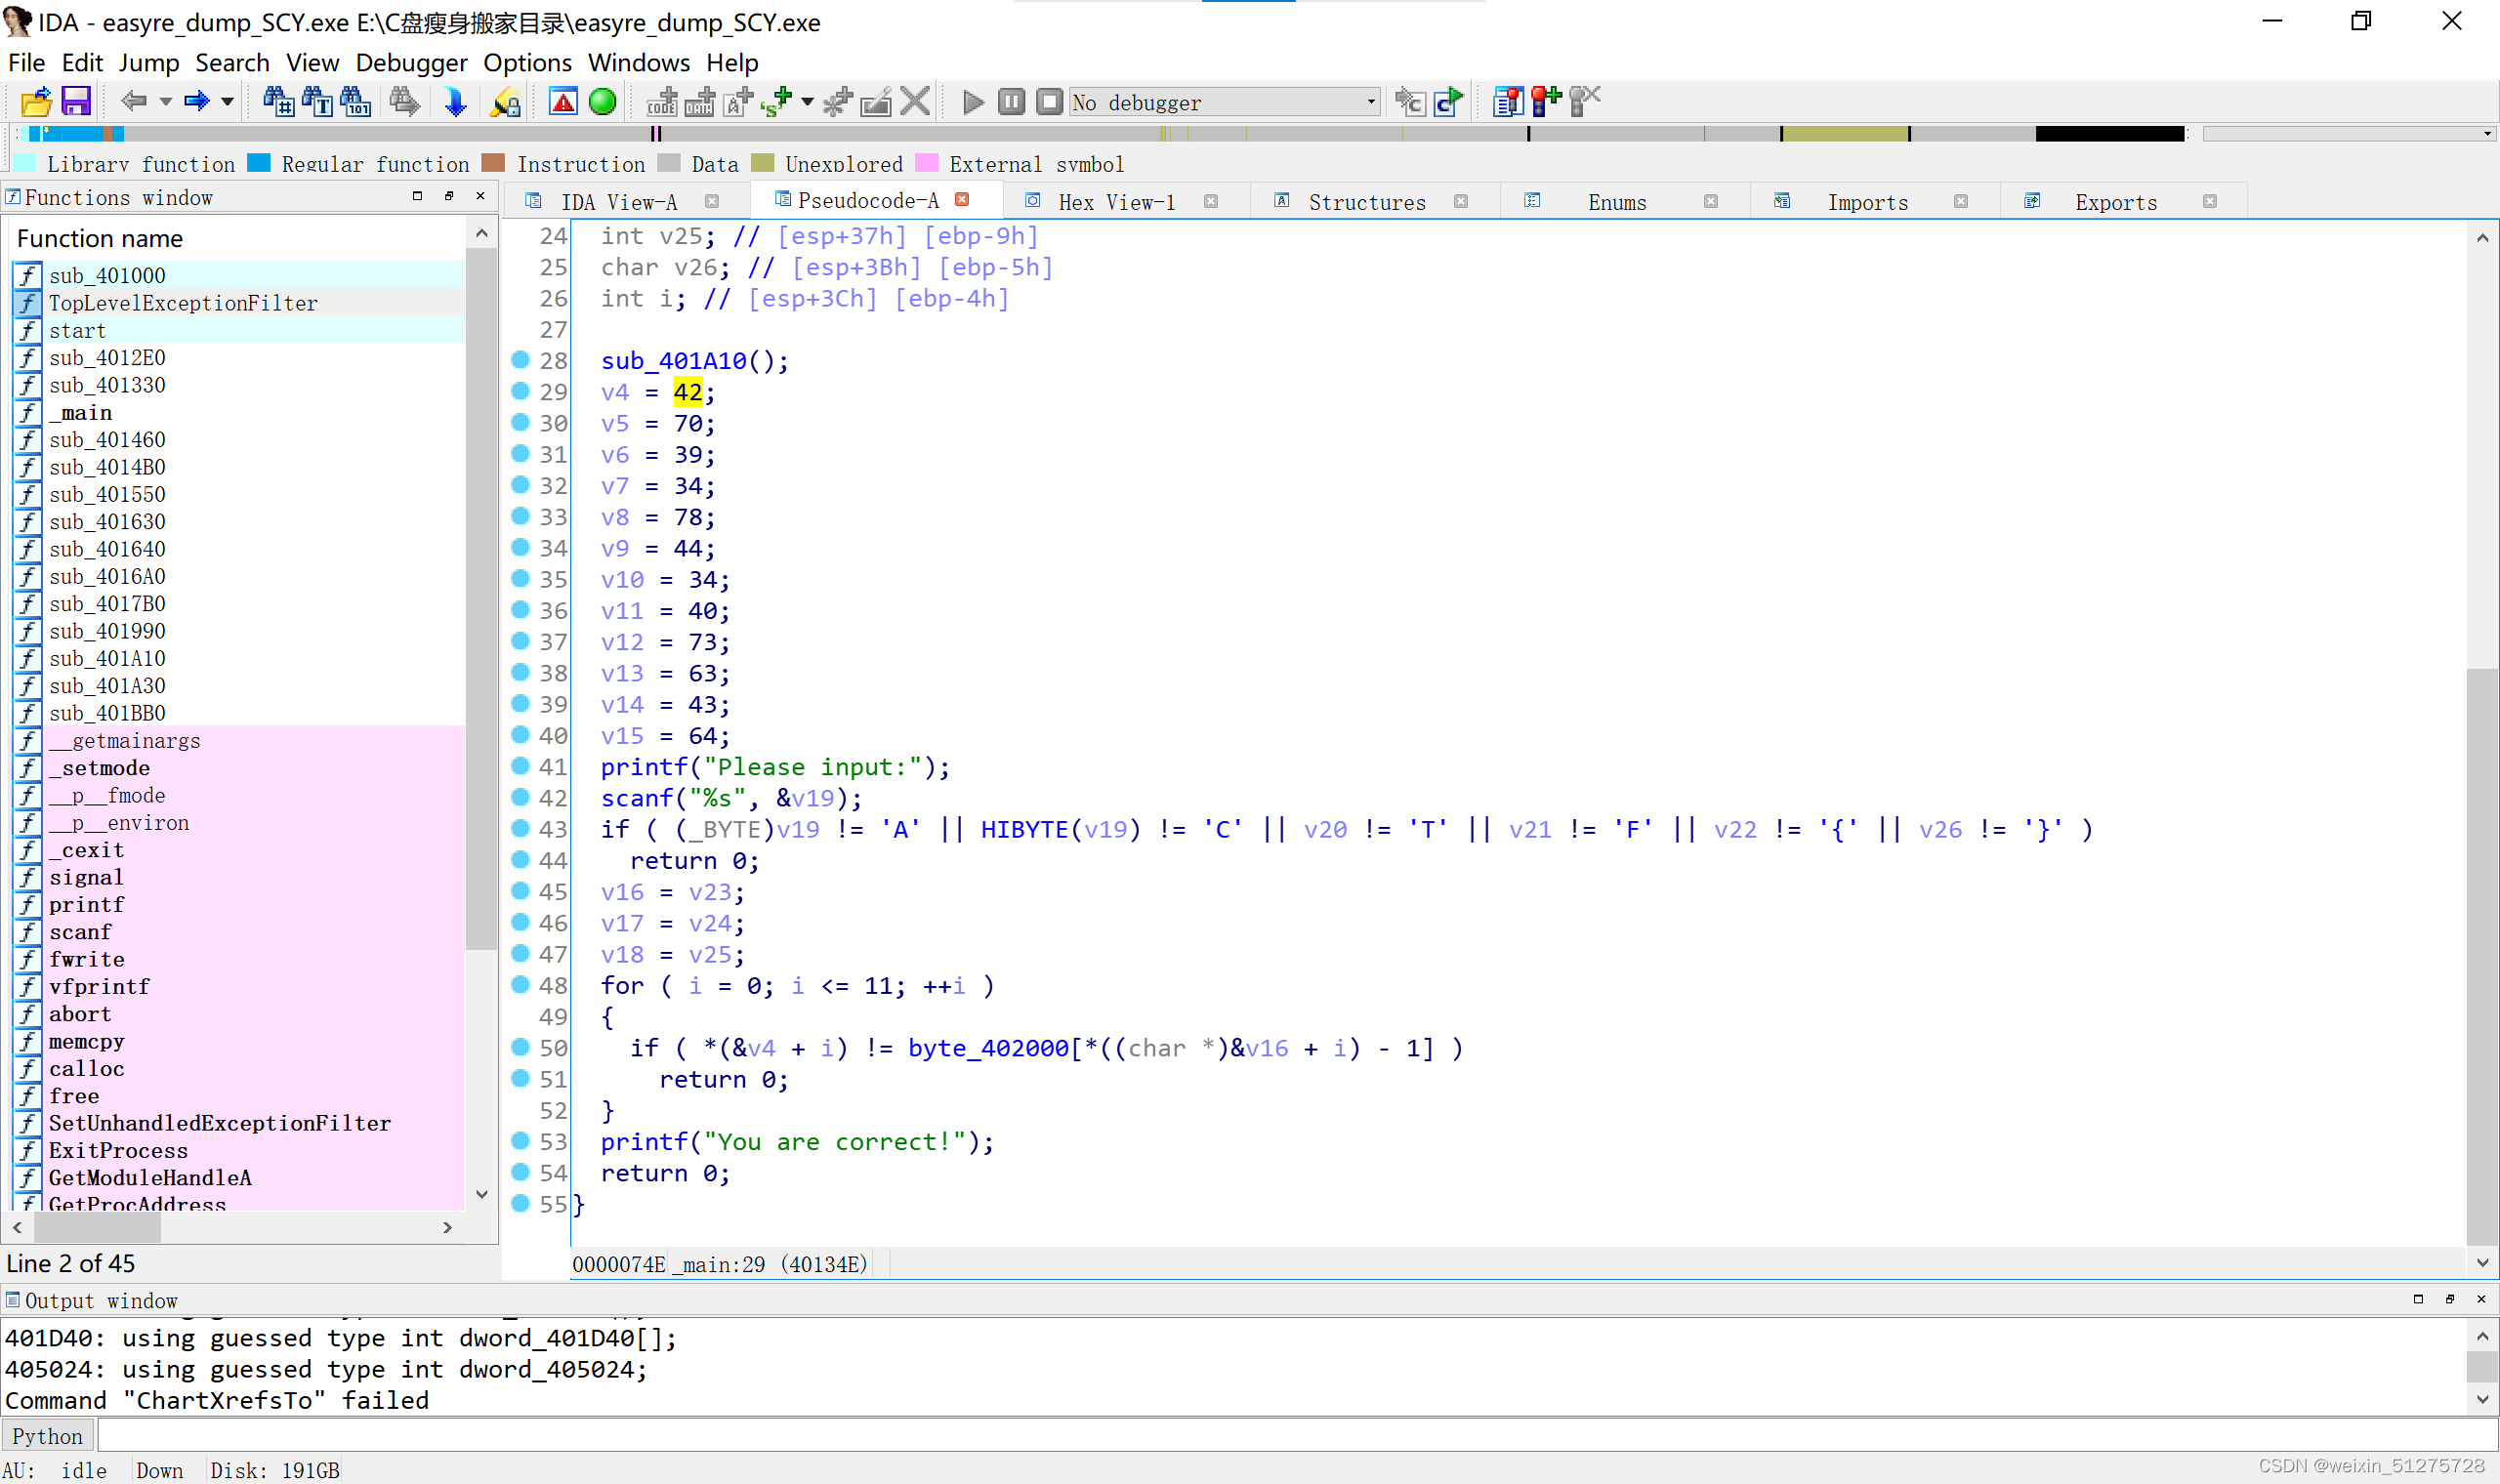The width and height of the screenshot is (2500, 1484).
Task: Open the No debugger dropdown
Action: point(1225,102)
